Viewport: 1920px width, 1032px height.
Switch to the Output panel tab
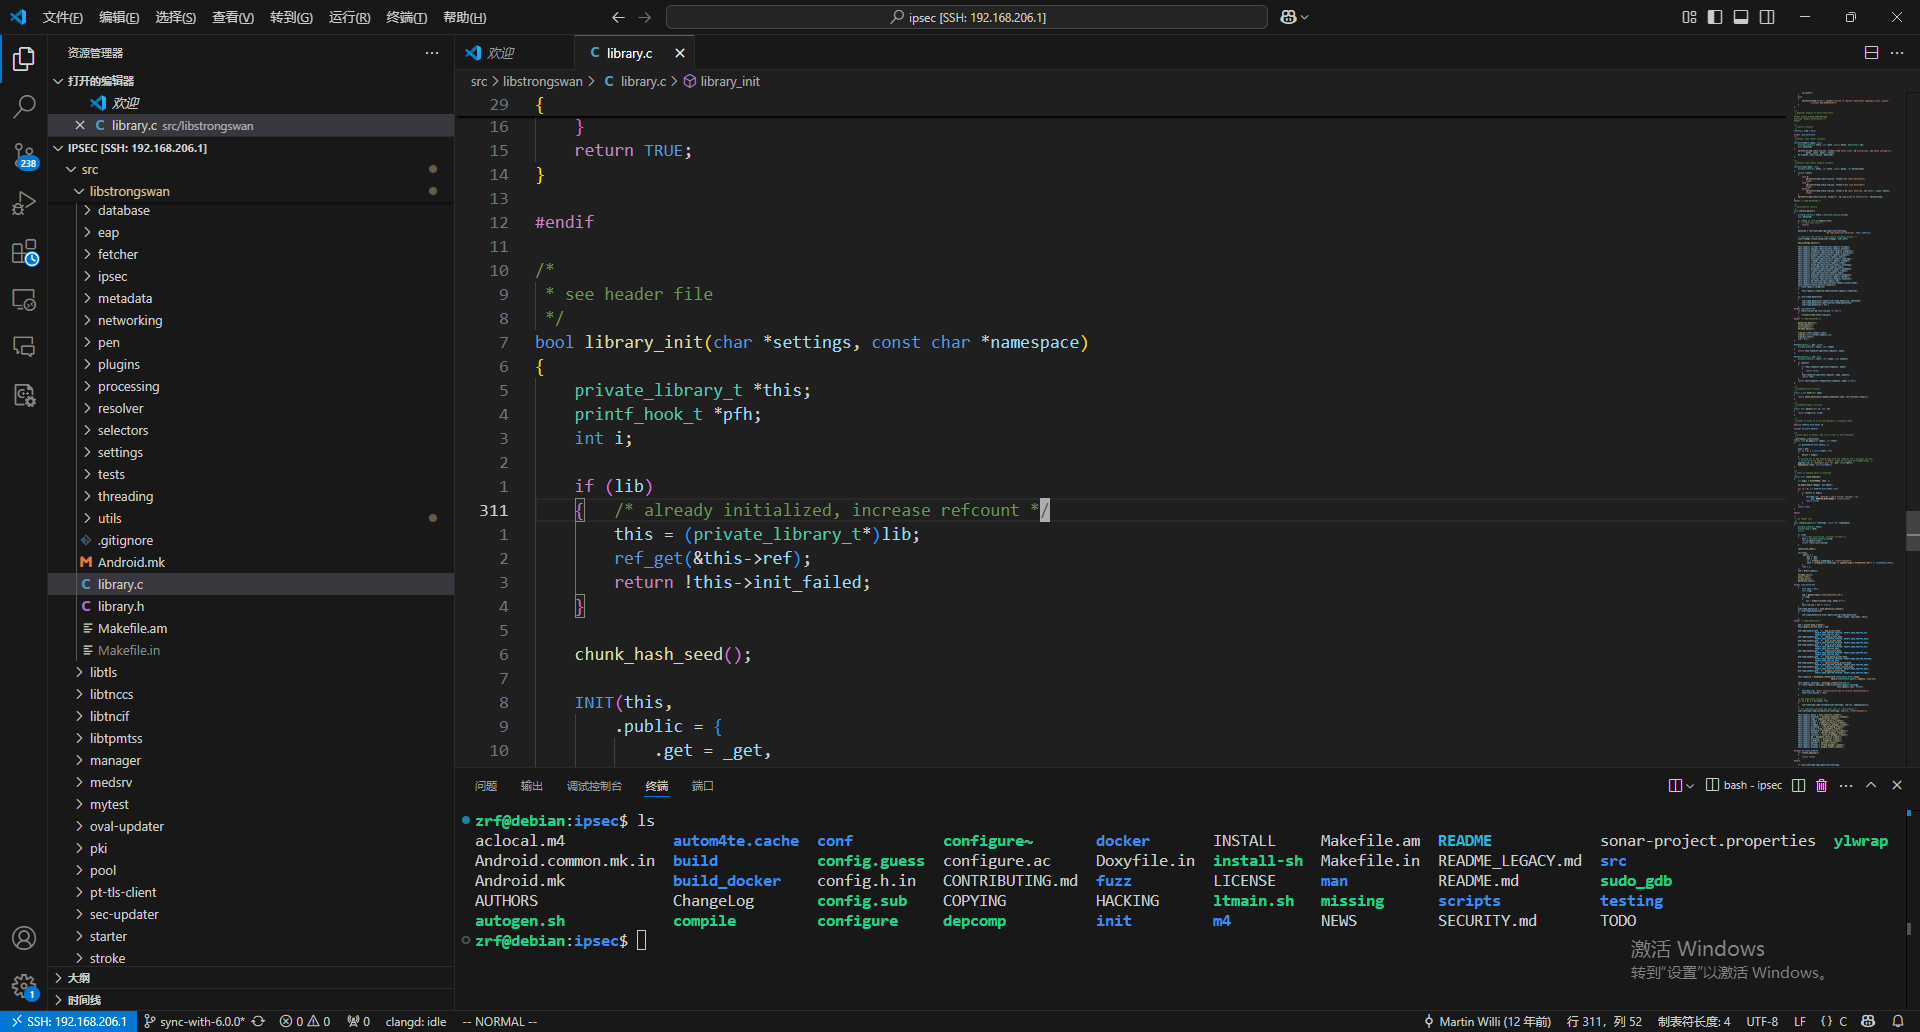click(x=532, y=786)
